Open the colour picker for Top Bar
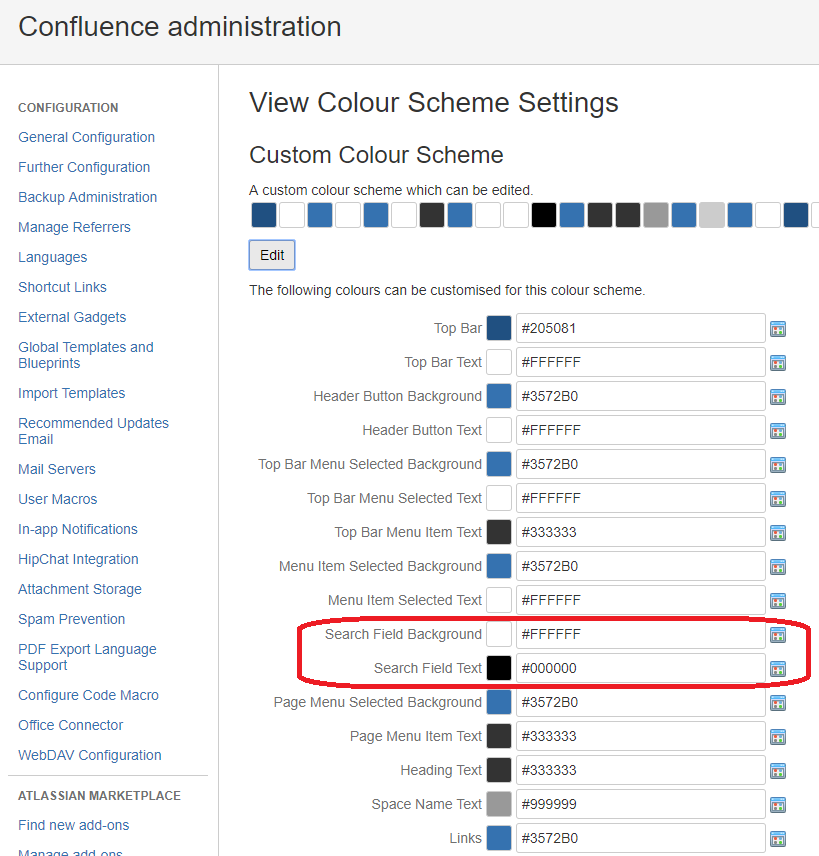 (x=778, y=328)
